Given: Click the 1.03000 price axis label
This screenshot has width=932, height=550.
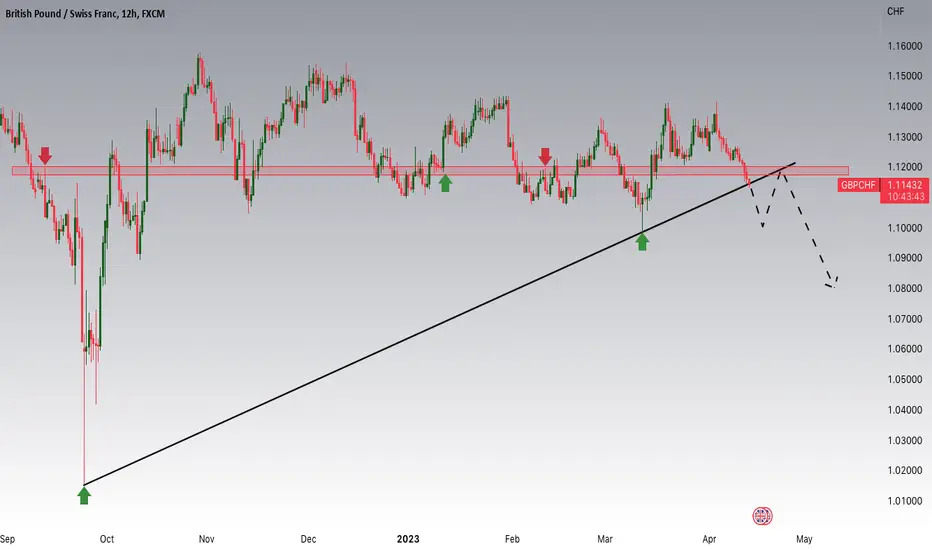Looking at the screenshot, I should (905, 440).
